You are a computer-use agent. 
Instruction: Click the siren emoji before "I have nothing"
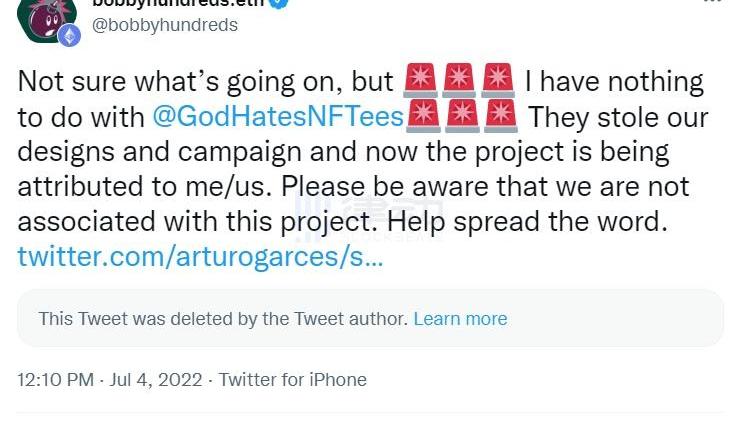497,81
